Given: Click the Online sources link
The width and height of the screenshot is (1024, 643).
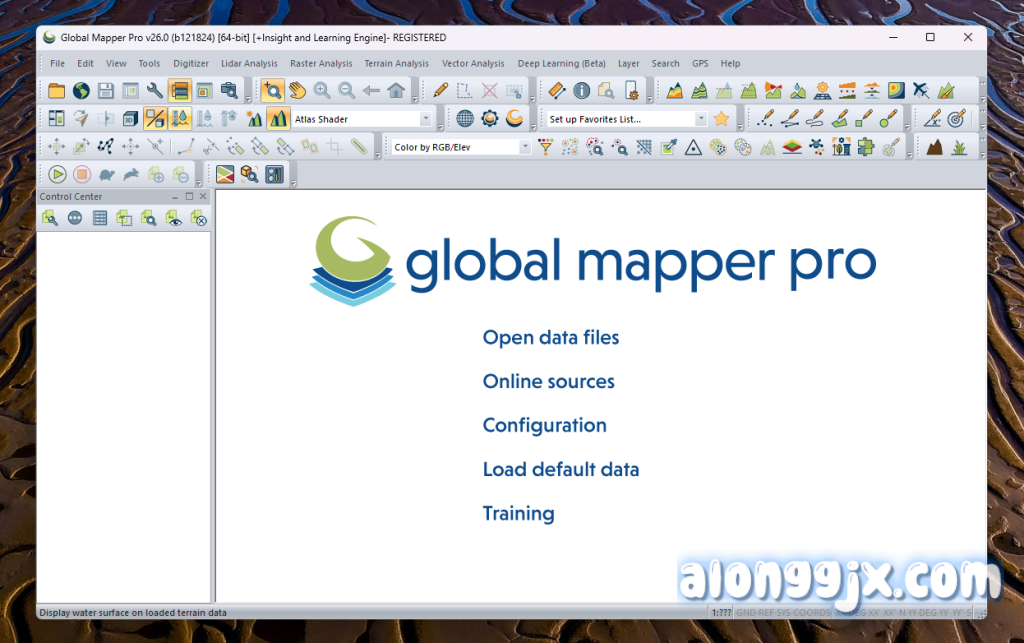Looking at the screenshot, I should pyautogui.click(x=548, y=382).
